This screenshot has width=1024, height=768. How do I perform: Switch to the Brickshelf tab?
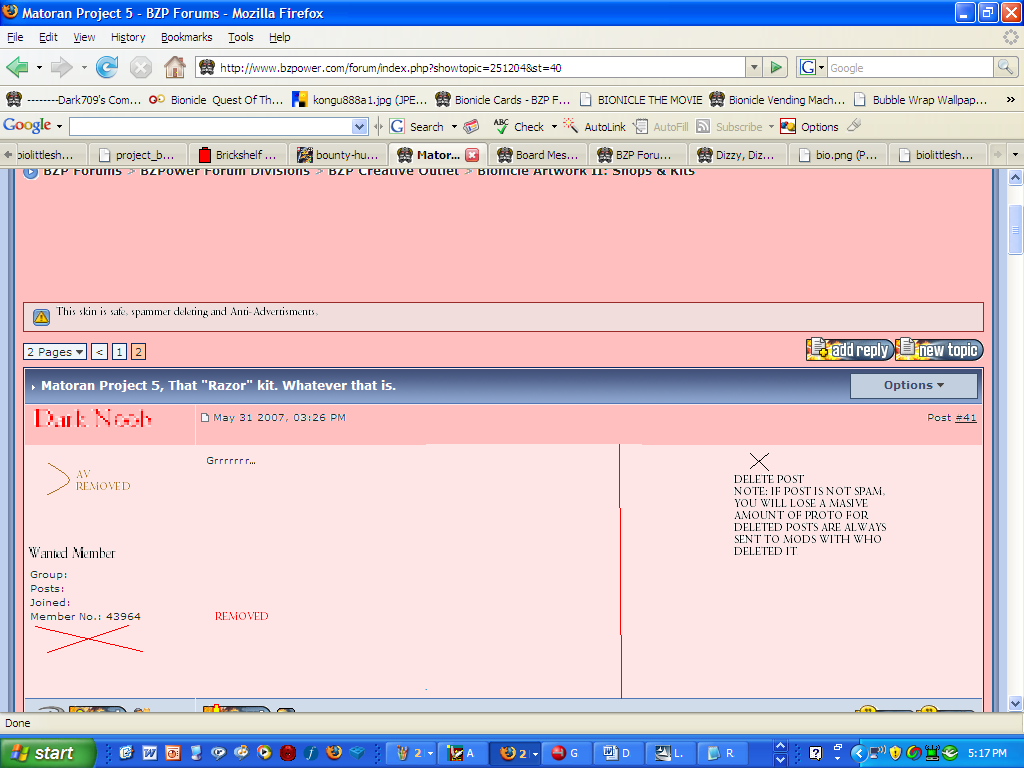coord(238,155)
